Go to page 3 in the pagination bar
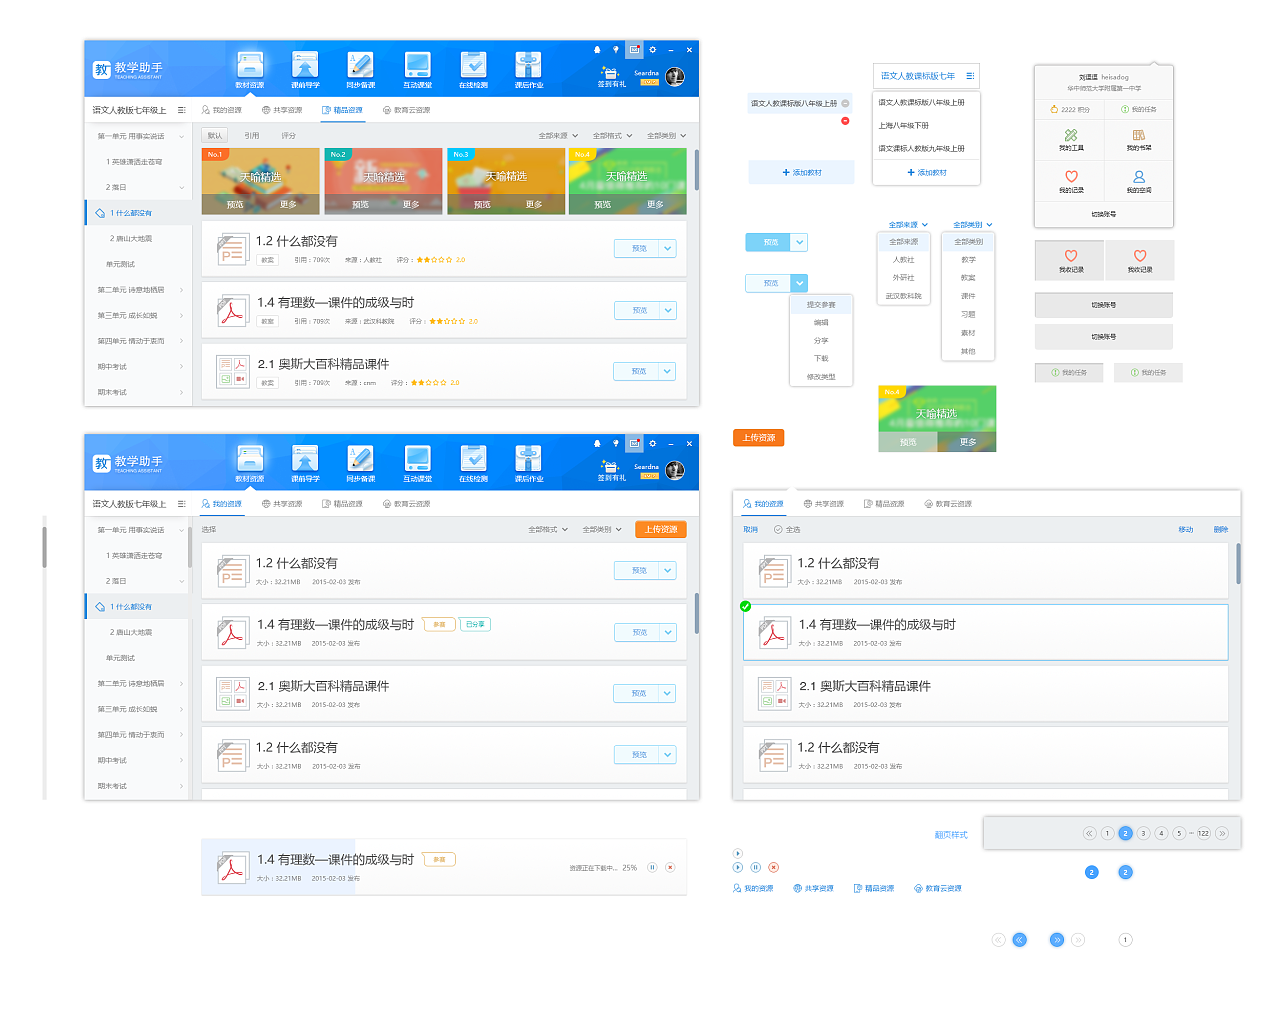Image resolution: width=1280 pixels, height=1024 pixels. (x=1143, y=833)
